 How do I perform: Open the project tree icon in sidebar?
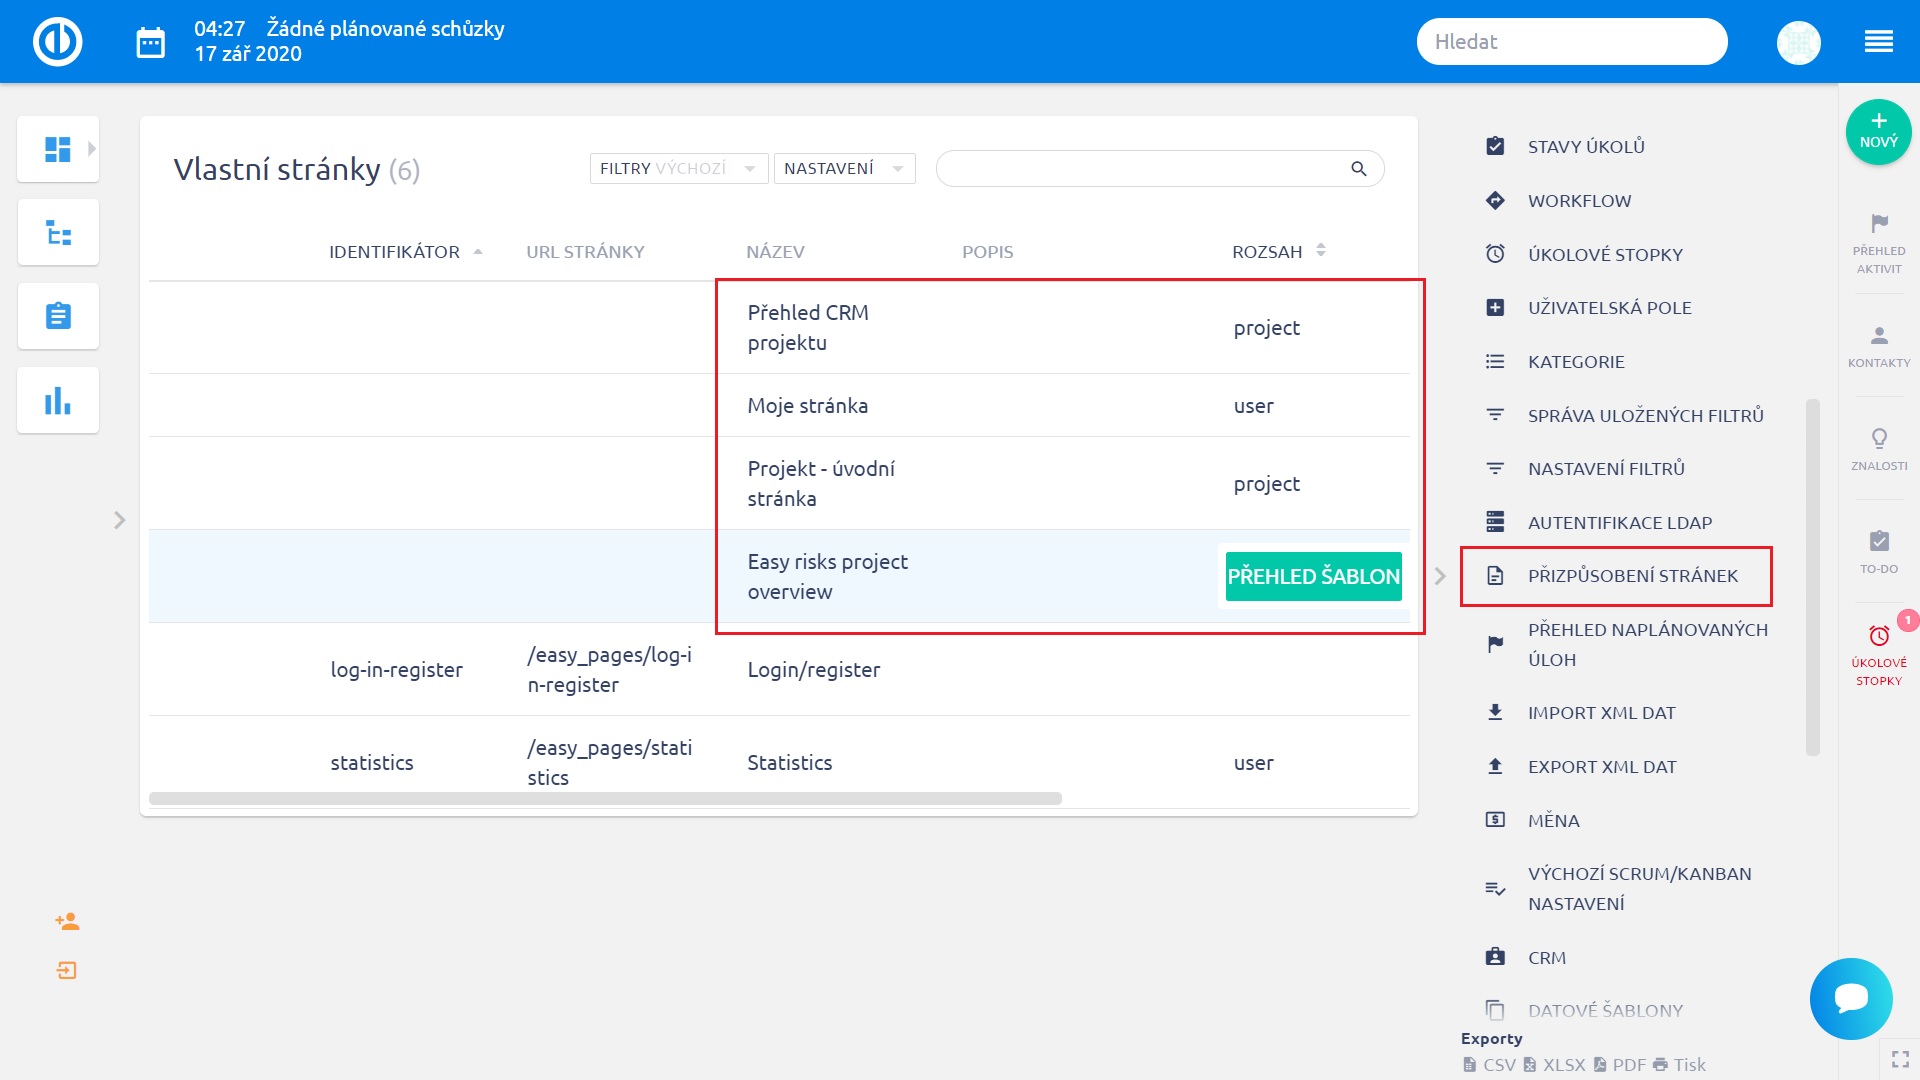pos(58,233)
